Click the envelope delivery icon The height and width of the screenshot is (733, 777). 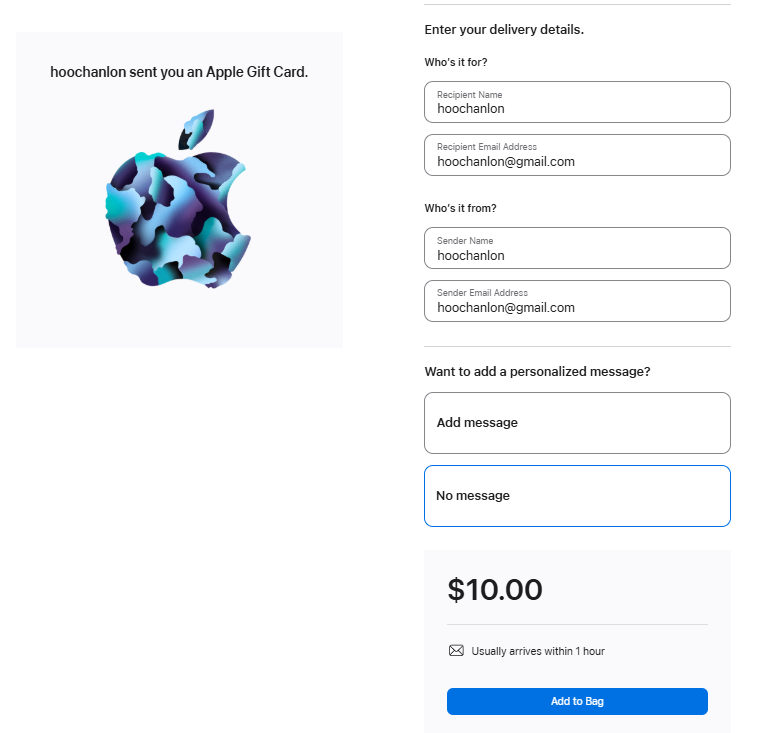(456, 651)
